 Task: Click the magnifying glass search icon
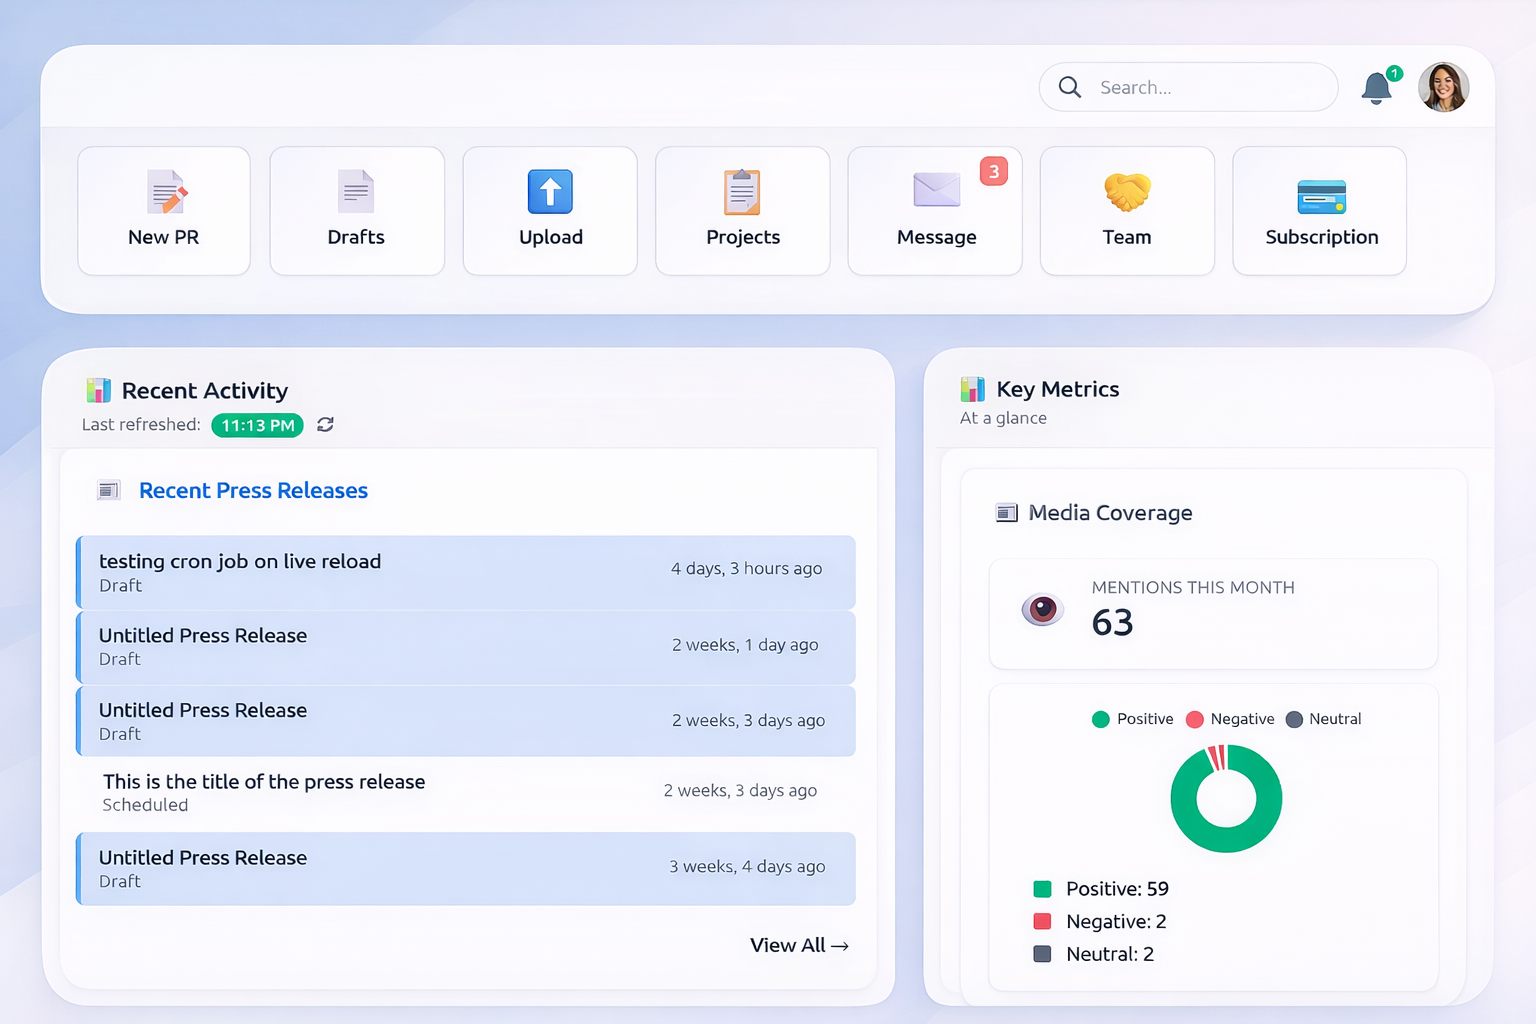[x=1069, y=87]
